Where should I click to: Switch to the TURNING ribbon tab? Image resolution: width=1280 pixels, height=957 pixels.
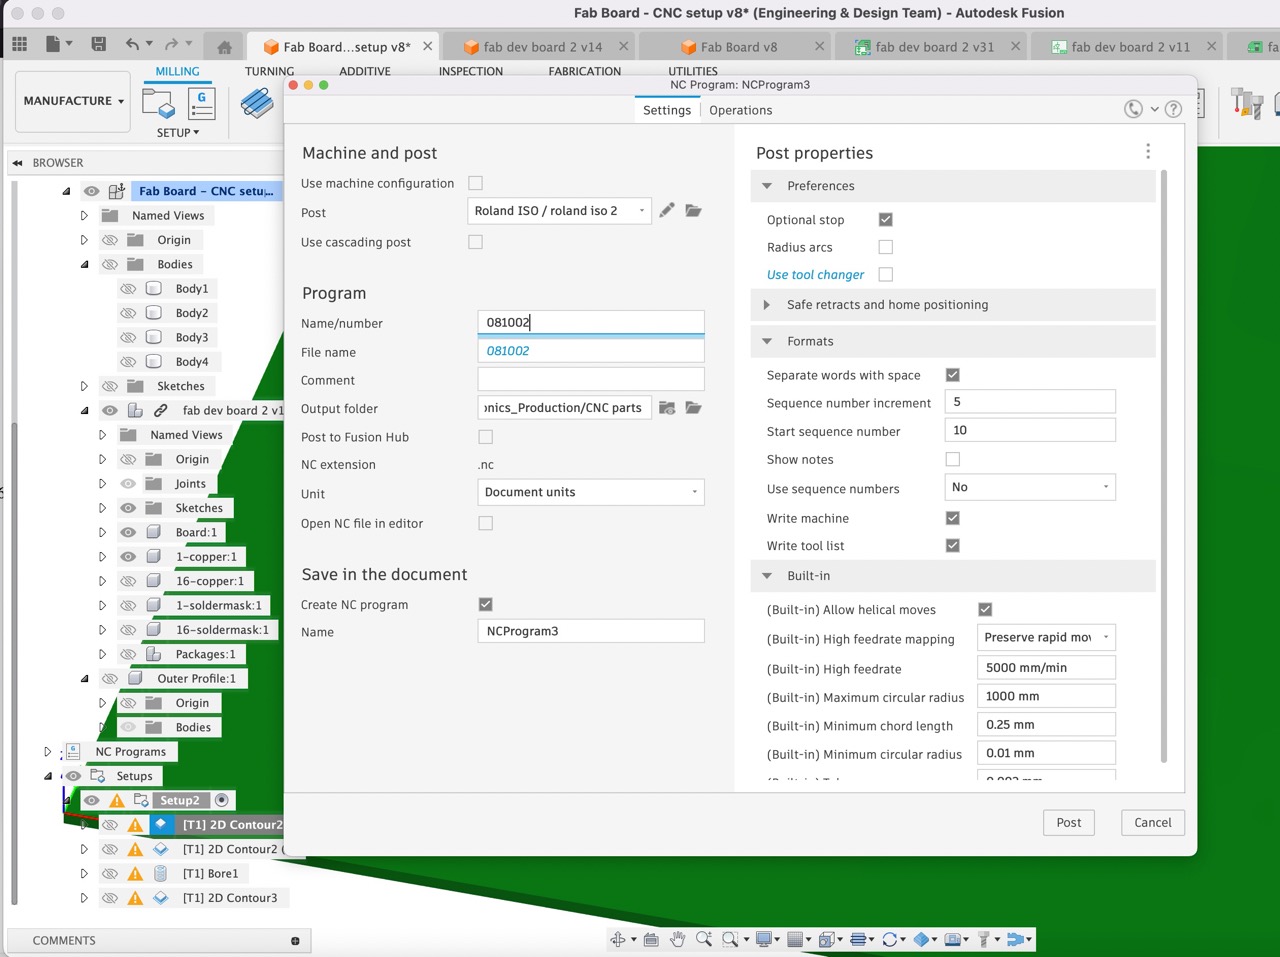[x=269, y=71]
